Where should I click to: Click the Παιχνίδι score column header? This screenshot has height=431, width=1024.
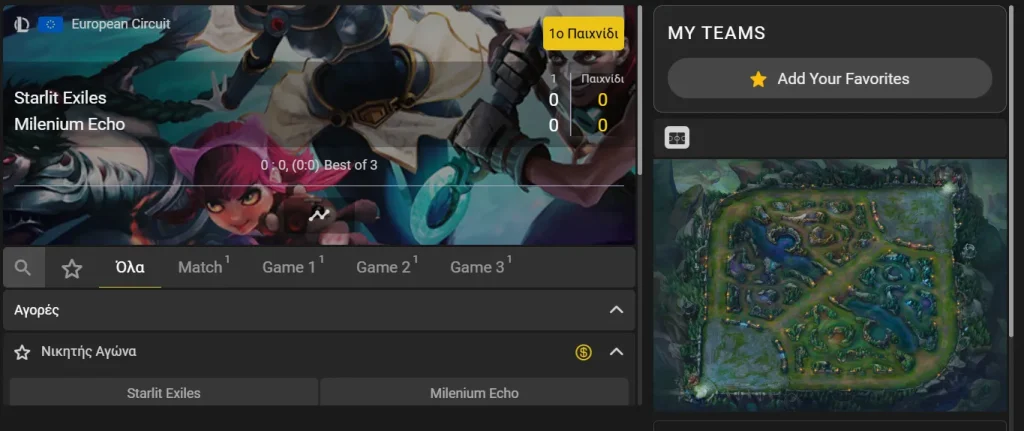pyautogui.click(x=602, y=79)
